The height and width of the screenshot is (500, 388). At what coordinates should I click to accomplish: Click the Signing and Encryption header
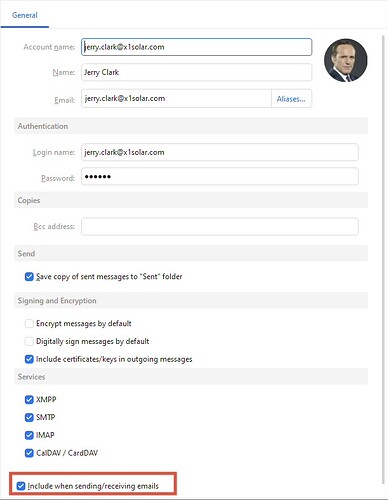(x=191, y=301)
